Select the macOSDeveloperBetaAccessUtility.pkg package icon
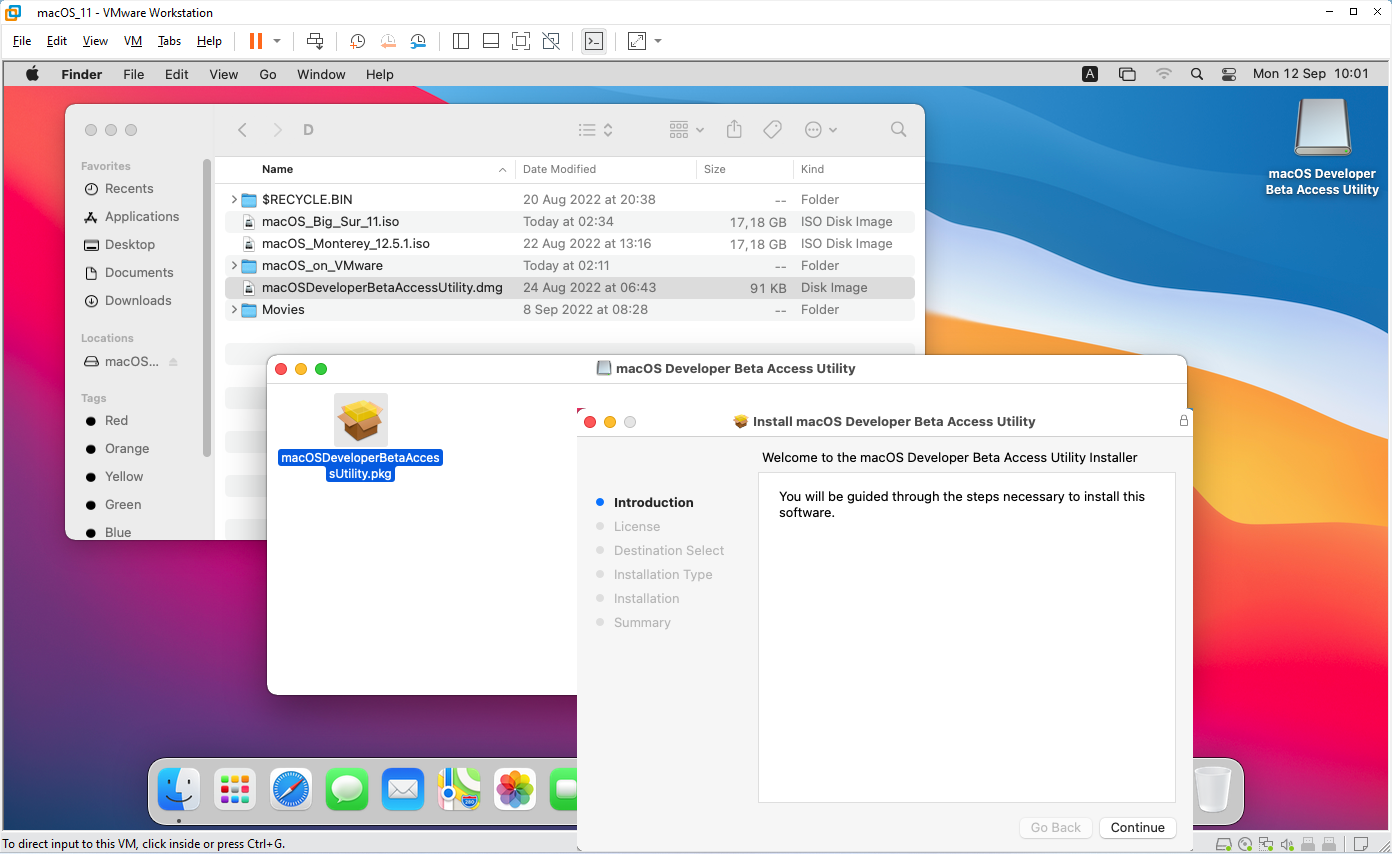 point(361,419)
